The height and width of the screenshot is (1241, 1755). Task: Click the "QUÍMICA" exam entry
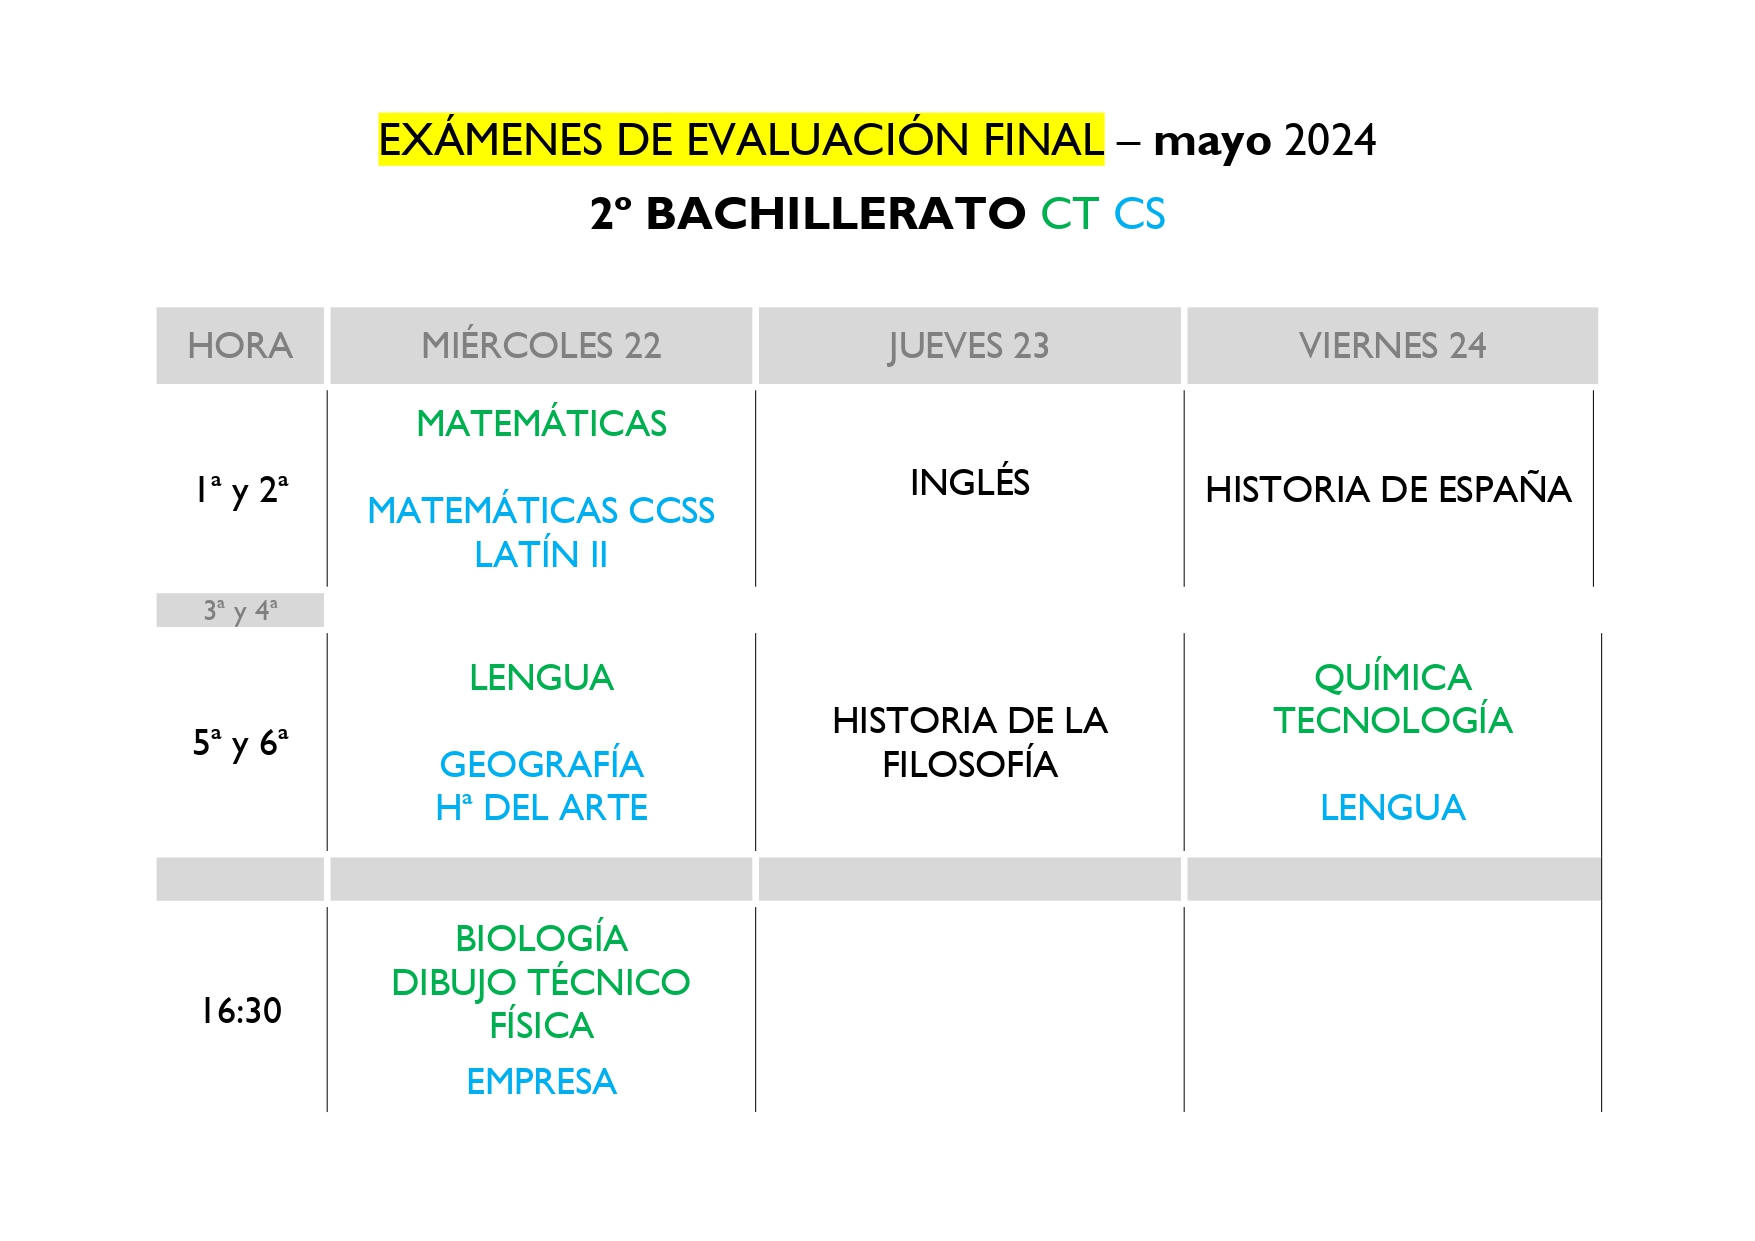pyautogui.click(x=1392, y=678)
